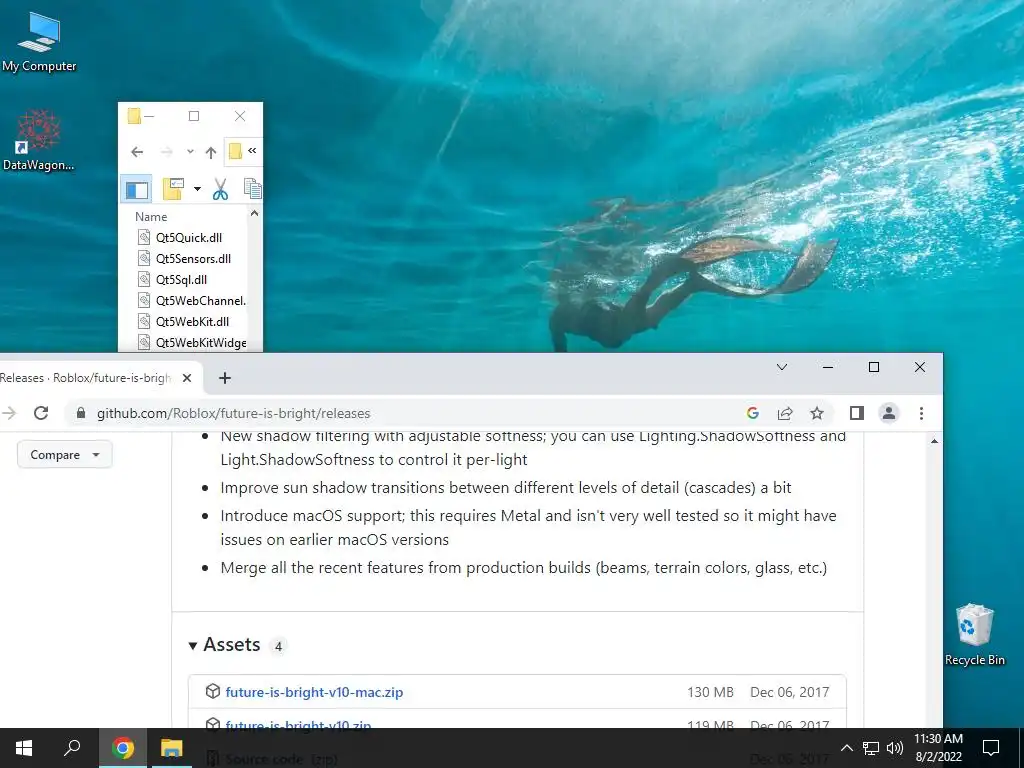Toggle Chrome side panel
This screenshot has height=768, width=1024.
pyautogui.click(x=857, y=413)
